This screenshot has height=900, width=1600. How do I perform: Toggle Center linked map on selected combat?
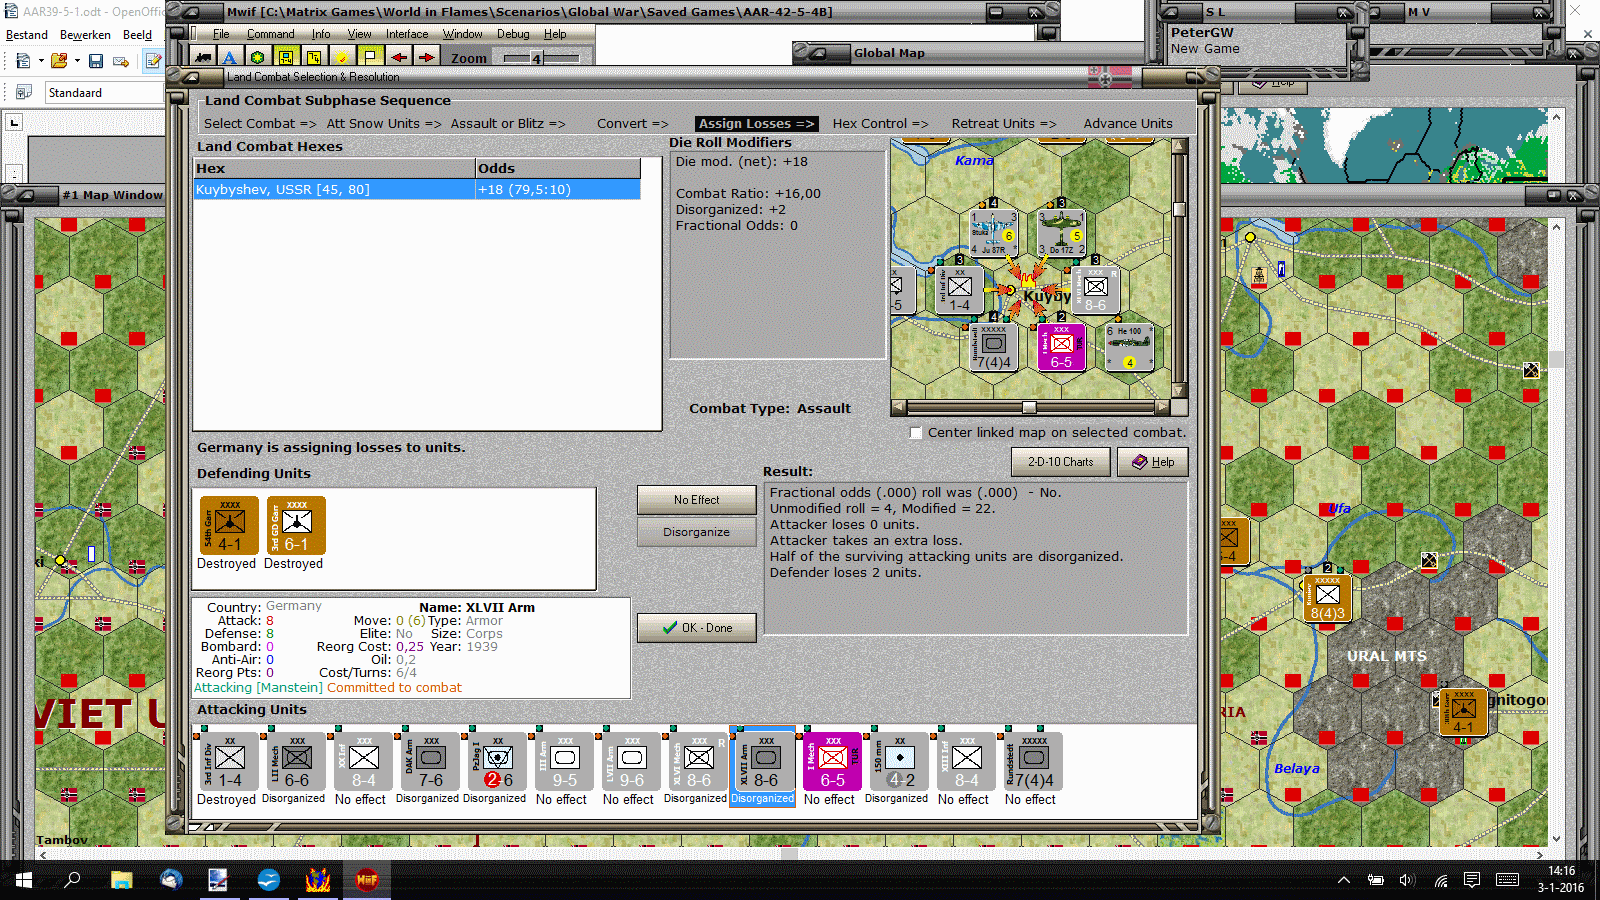coord(915,433)
